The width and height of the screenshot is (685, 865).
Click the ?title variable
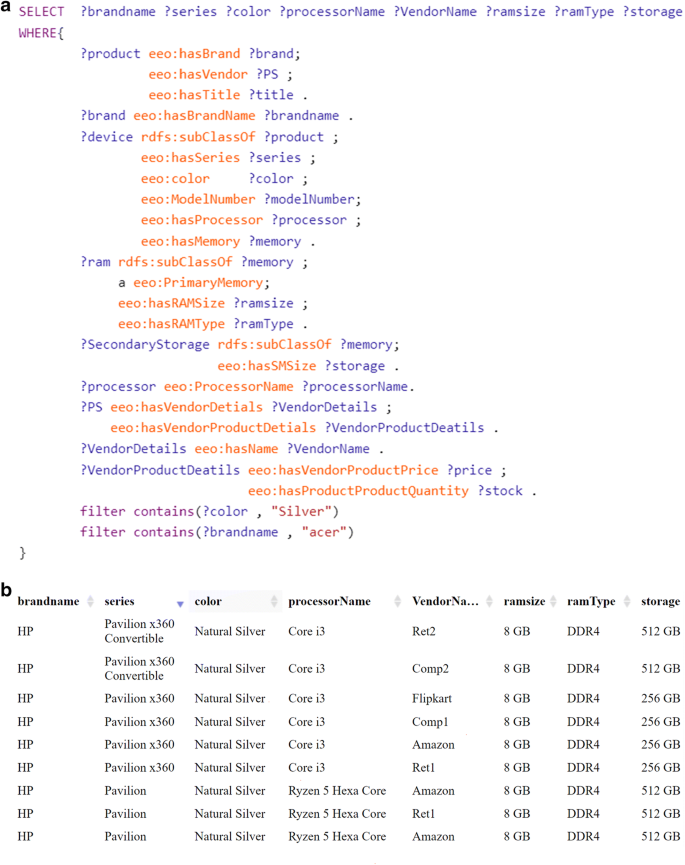click(x=271, y=95)
